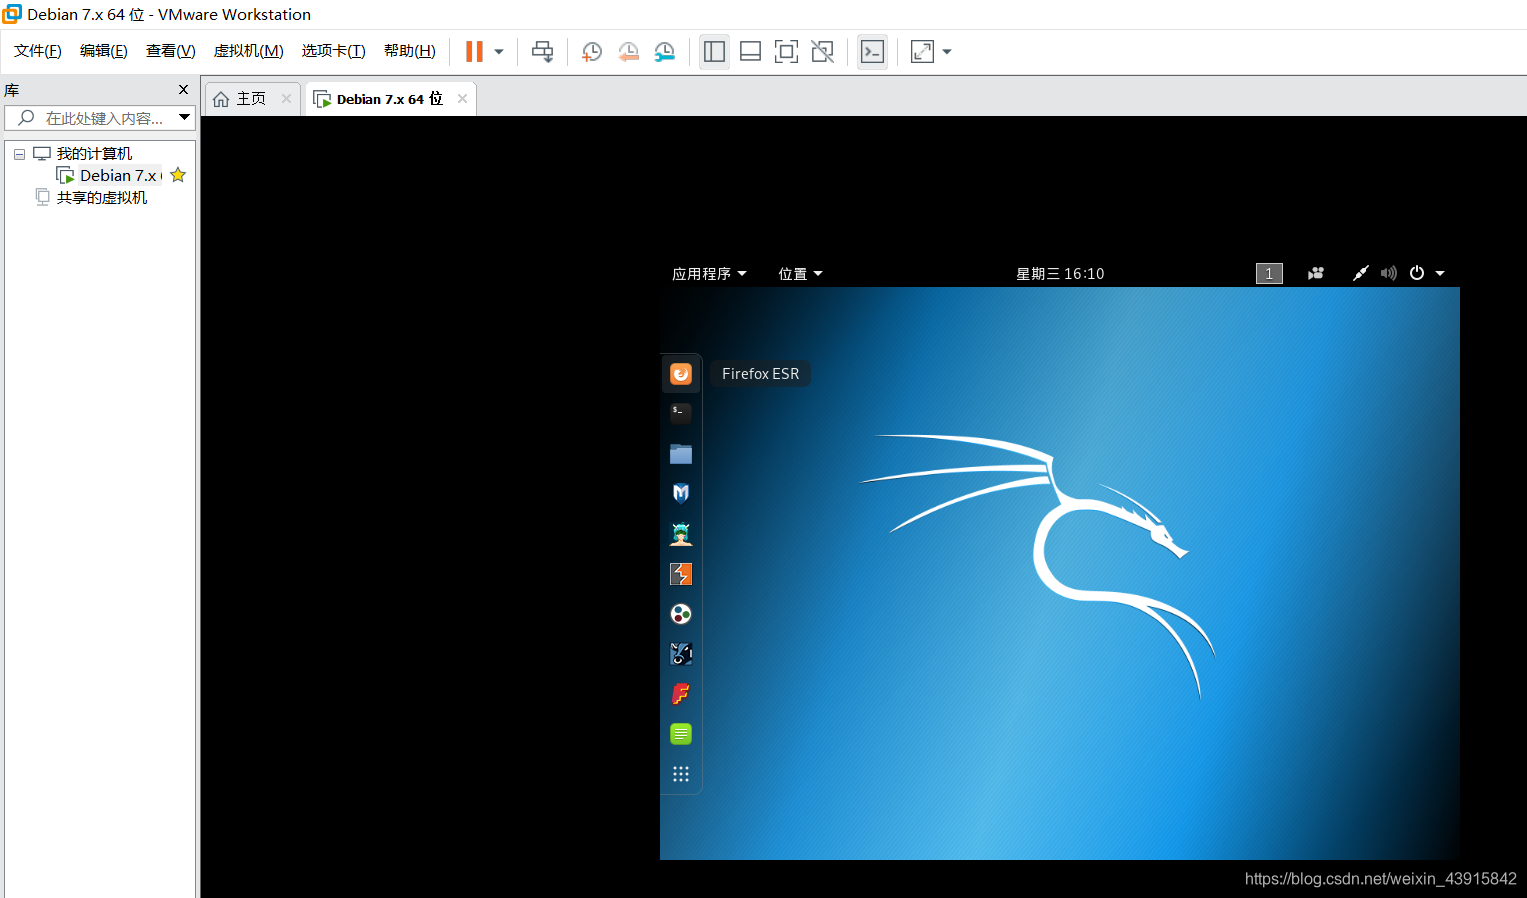Click the screen recorder camera icon
This screenshot has height=898, width=1527.
(x=1316, y=274)
